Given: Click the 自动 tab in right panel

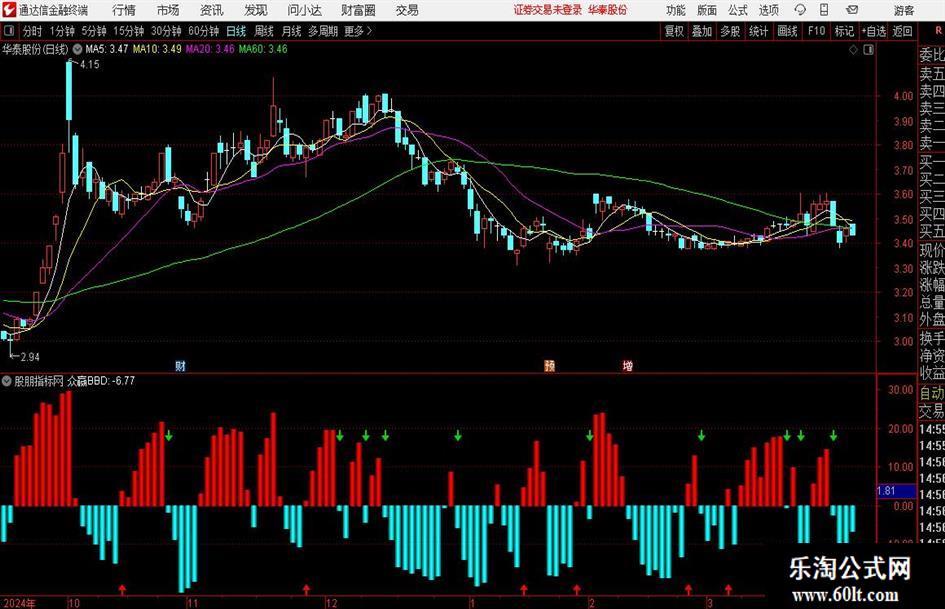Looking at the screenshot, I should point(932,393).
